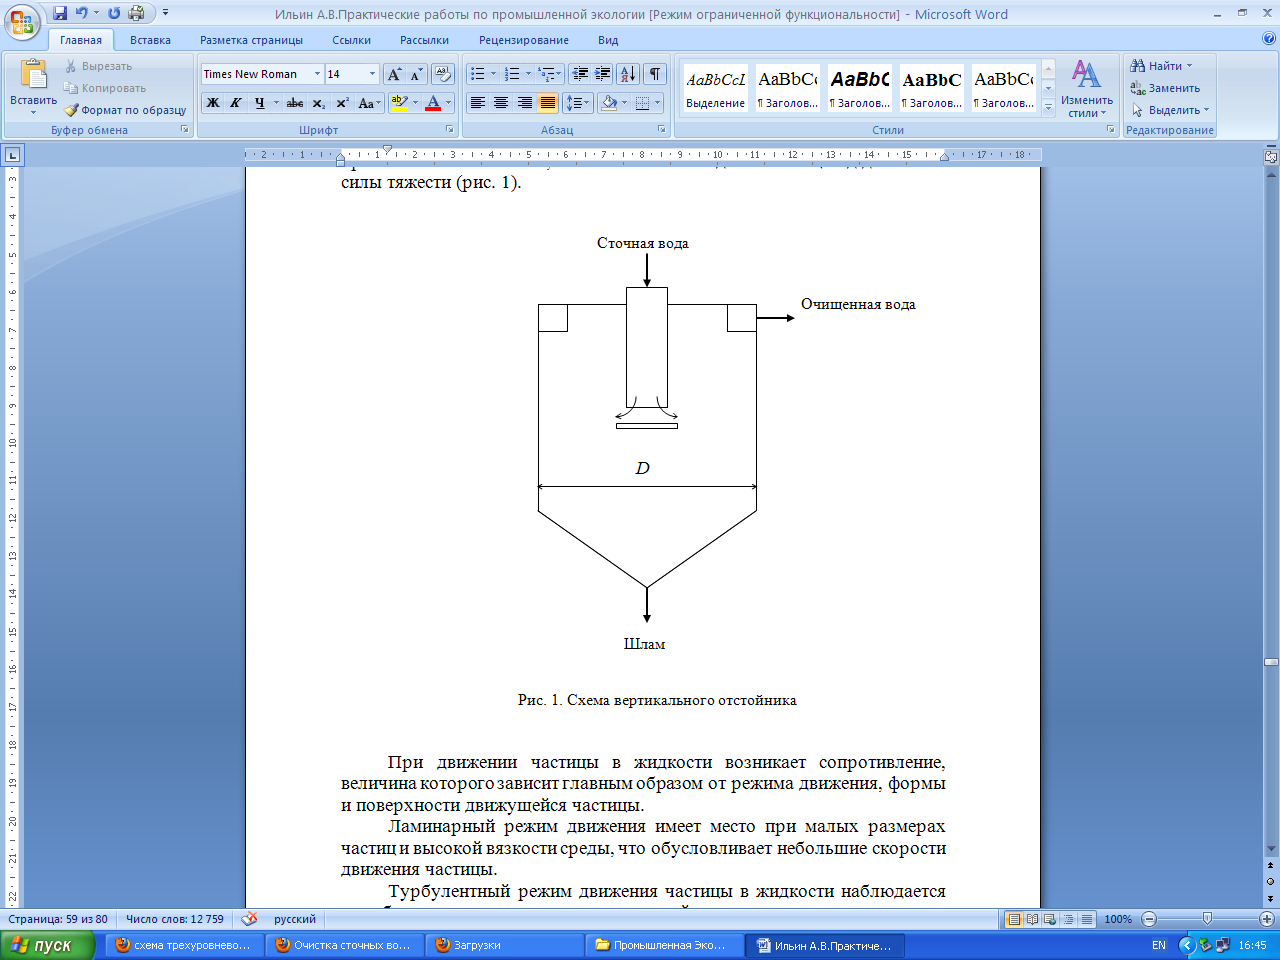This screenshot has width=1280, height=960.
Task: Click the Вставить paste icon
Action: [x=33, y=75]
